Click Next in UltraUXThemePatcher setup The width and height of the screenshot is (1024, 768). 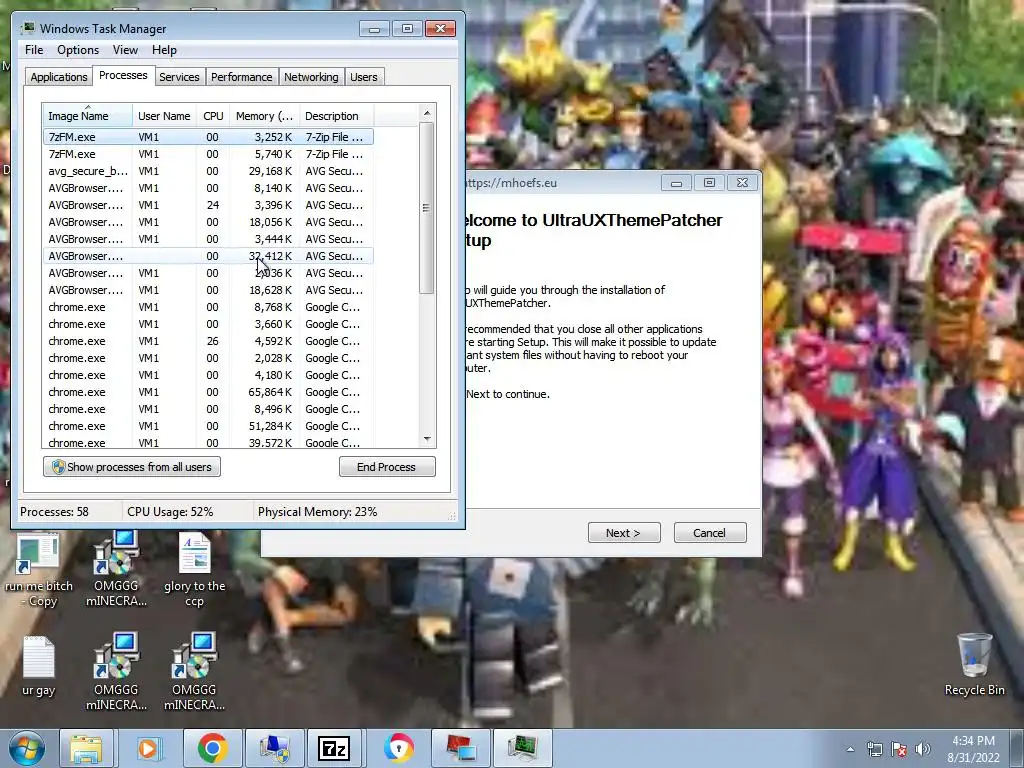tap(624, 533)
